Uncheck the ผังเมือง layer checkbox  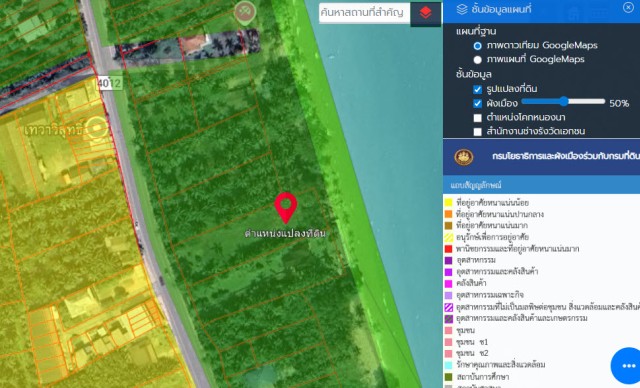pyautogui.click(x=478, y=104)
